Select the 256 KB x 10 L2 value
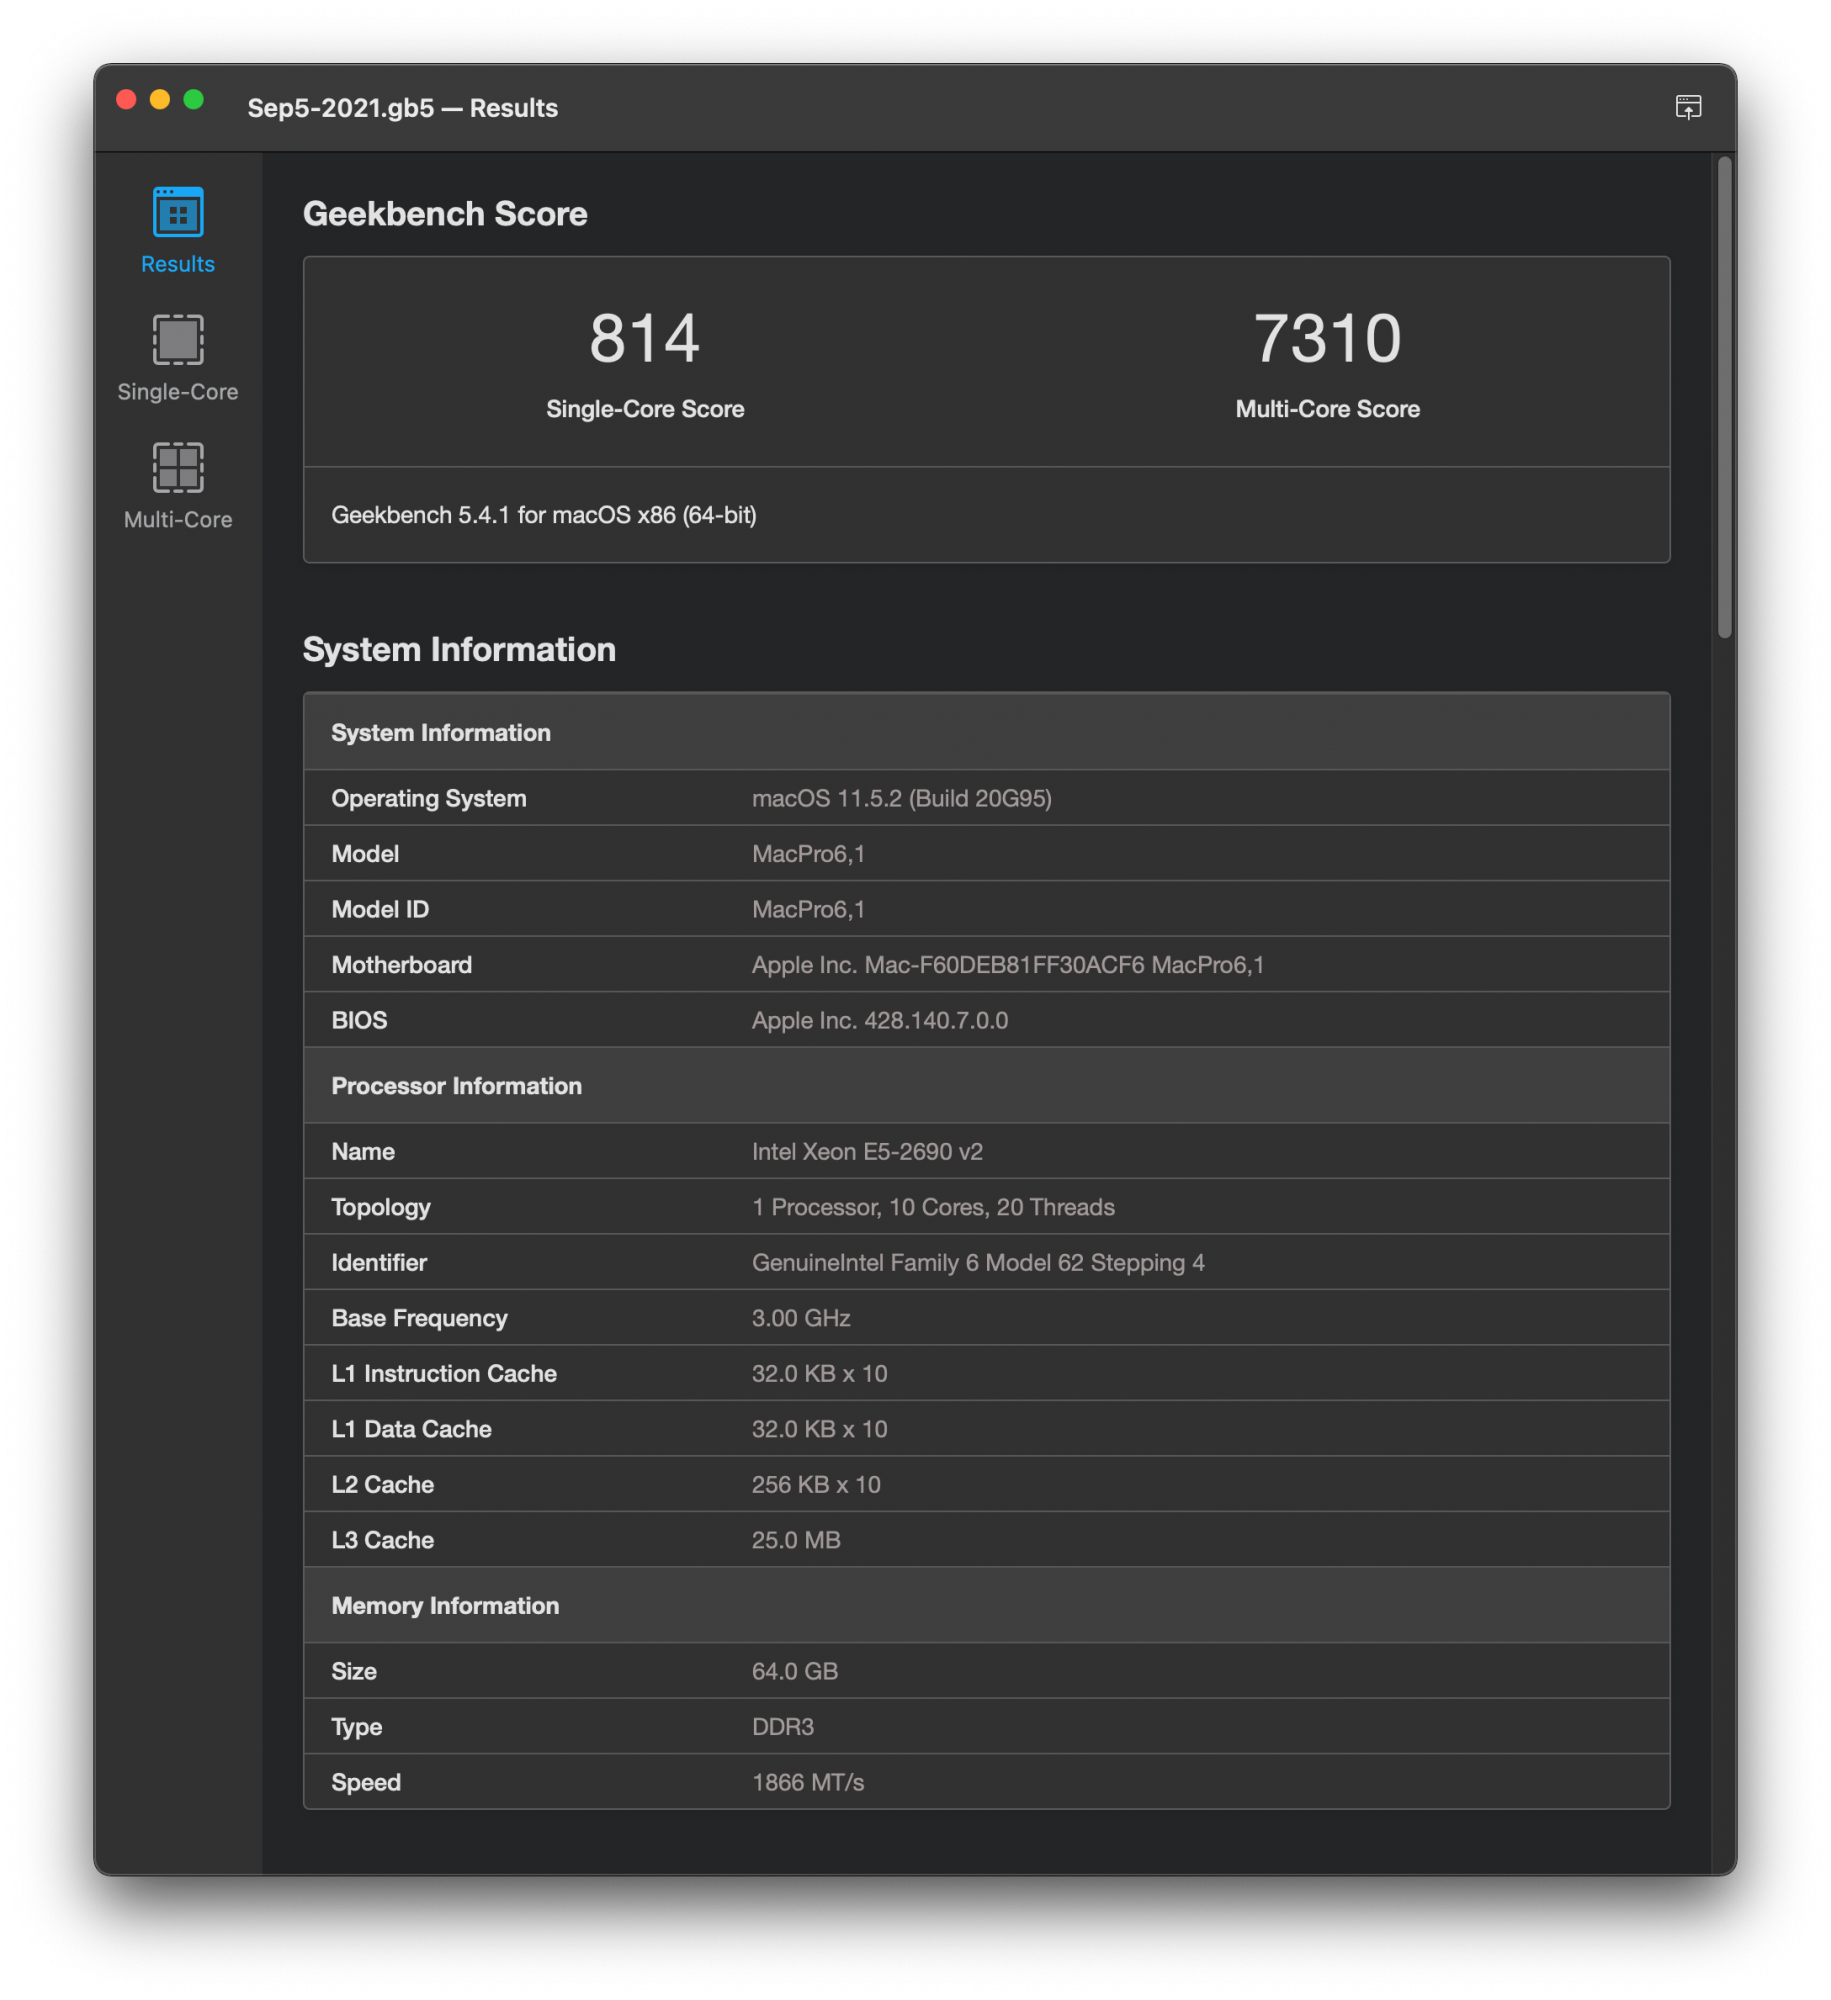Viewport: 1831px width, 2000px height. click(817, 1485)
